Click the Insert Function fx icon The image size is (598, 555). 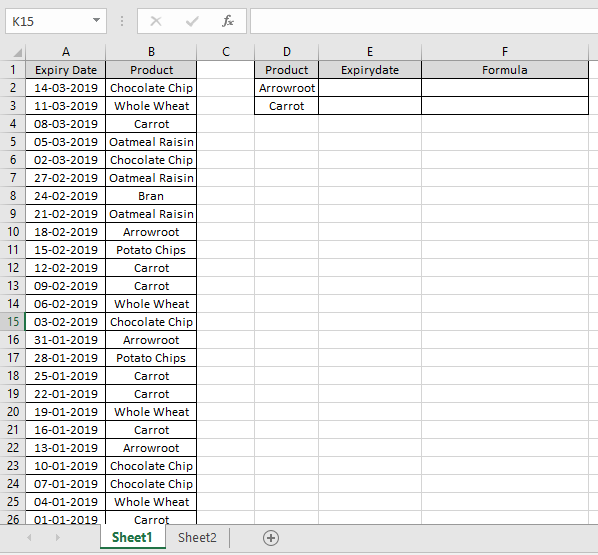[228, 21]
